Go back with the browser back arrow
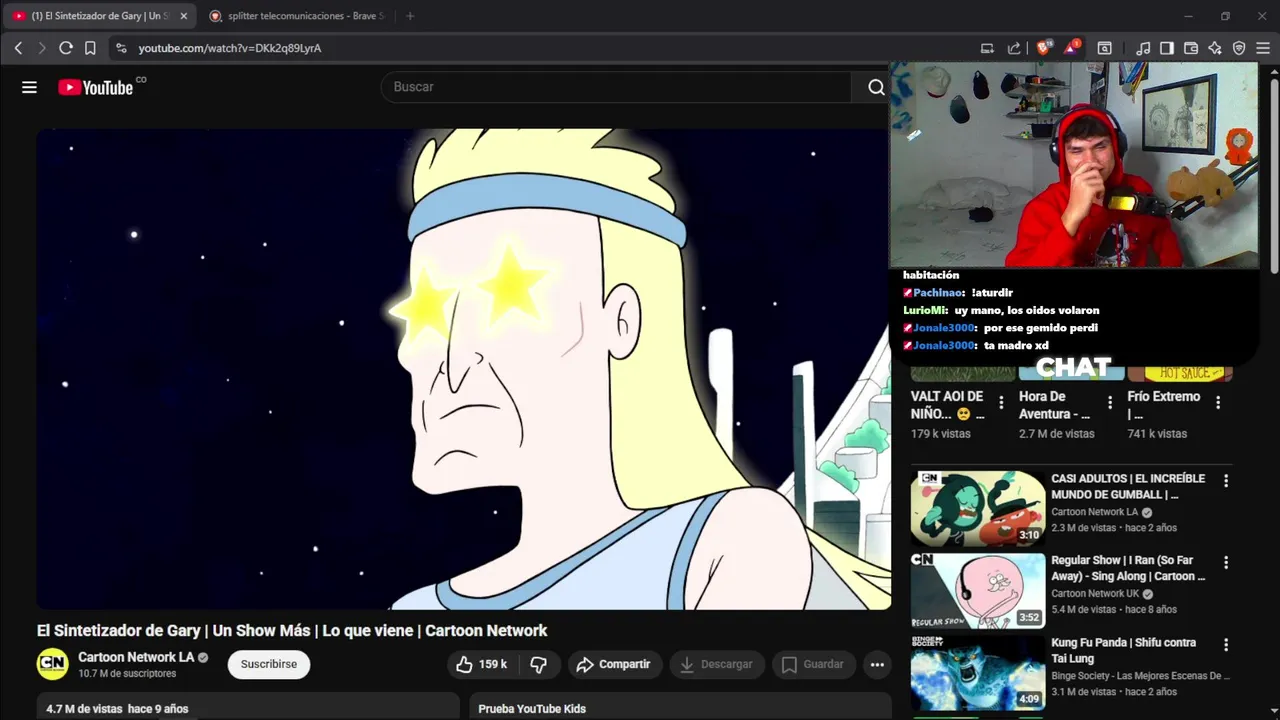 18,48
